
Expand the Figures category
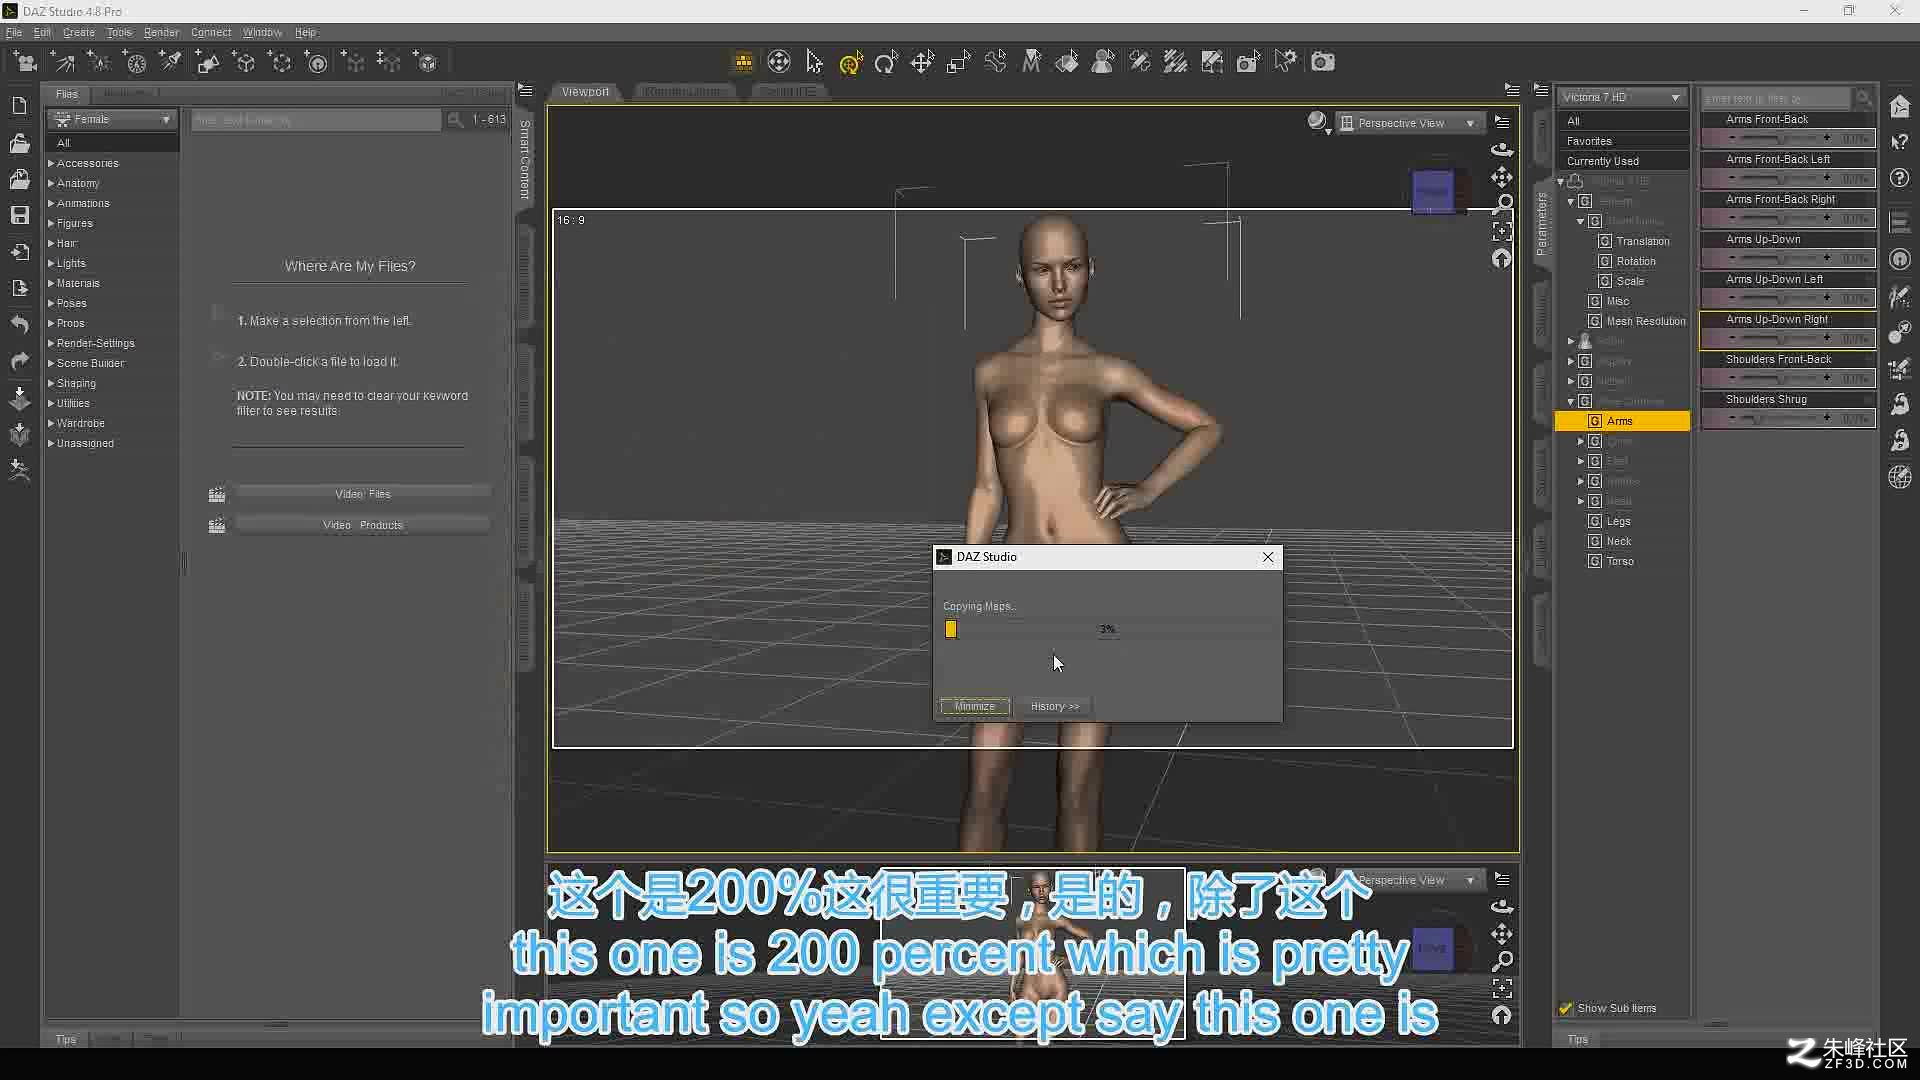coord(51,223)
